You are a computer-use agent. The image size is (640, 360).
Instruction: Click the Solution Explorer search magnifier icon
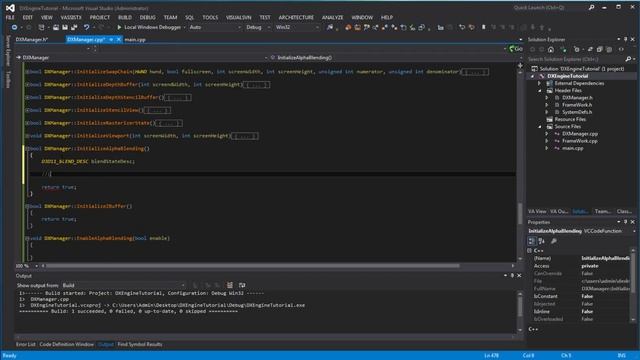628,59
